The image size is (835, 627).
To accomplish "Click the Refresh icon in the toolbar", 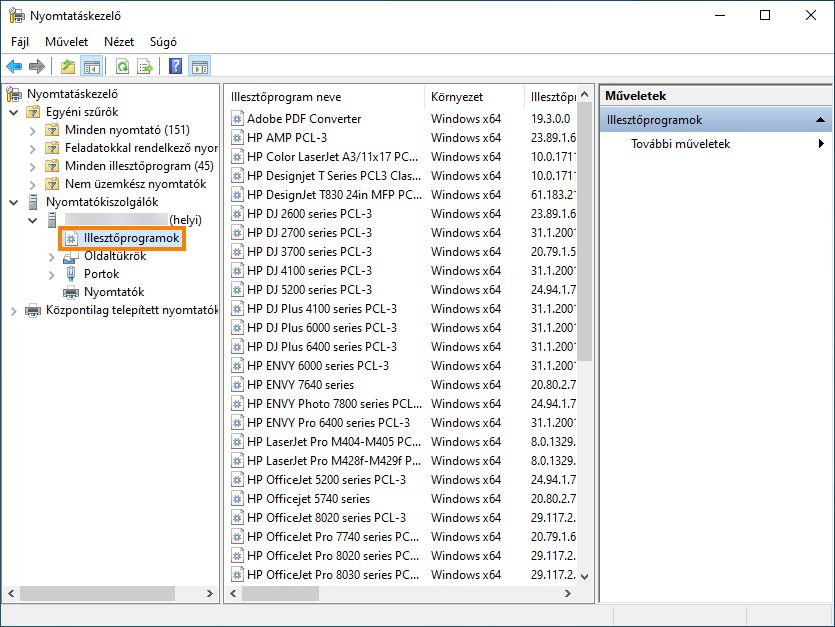I will point(122,66).
